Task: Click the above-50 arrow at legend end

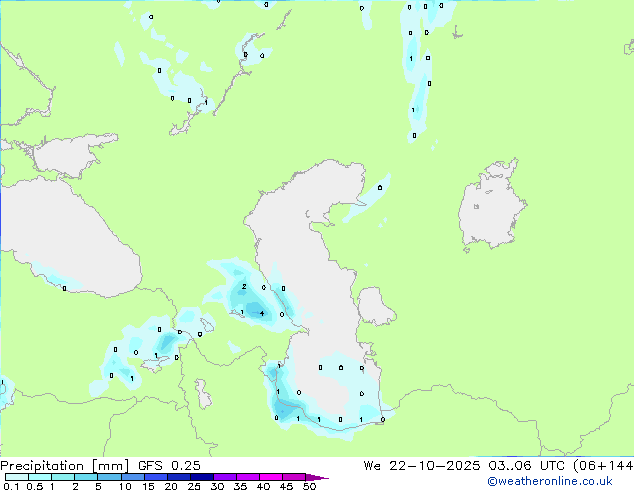Action: pyautogui.click(x=317, y=477)
